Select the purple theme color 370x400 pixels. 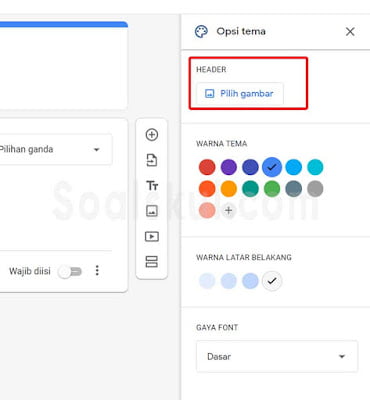229,167
